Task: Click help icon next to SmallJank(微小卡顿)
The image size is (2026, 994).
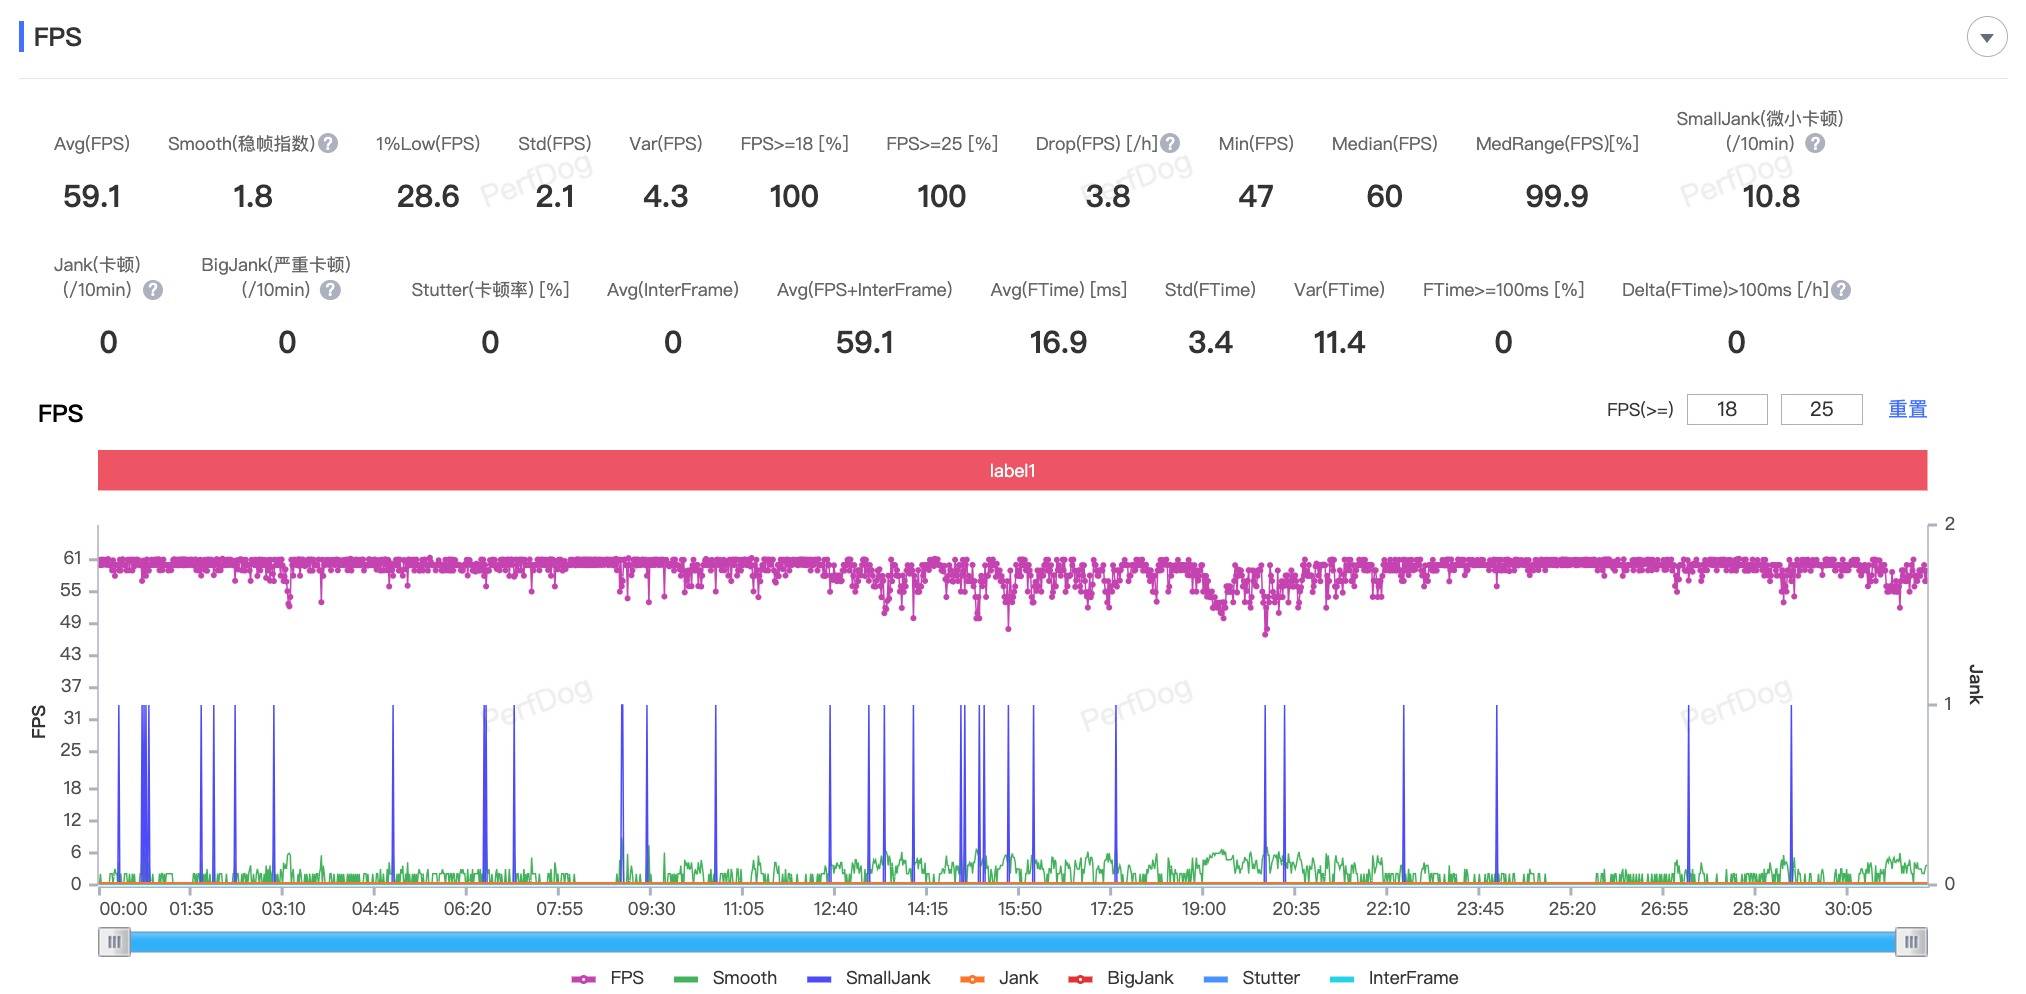Action: tap(1815, 144)
